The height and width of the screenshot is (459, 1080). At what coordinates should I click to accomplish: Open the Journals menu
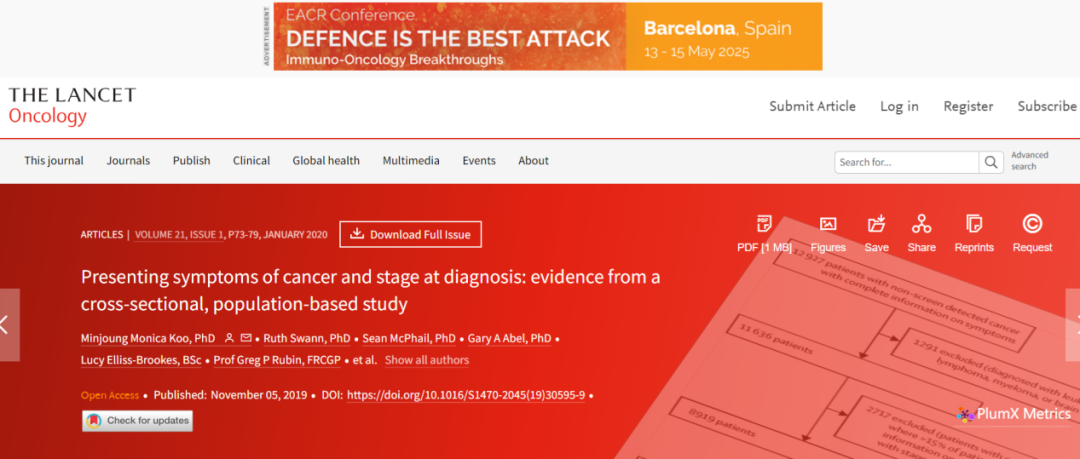128,161
